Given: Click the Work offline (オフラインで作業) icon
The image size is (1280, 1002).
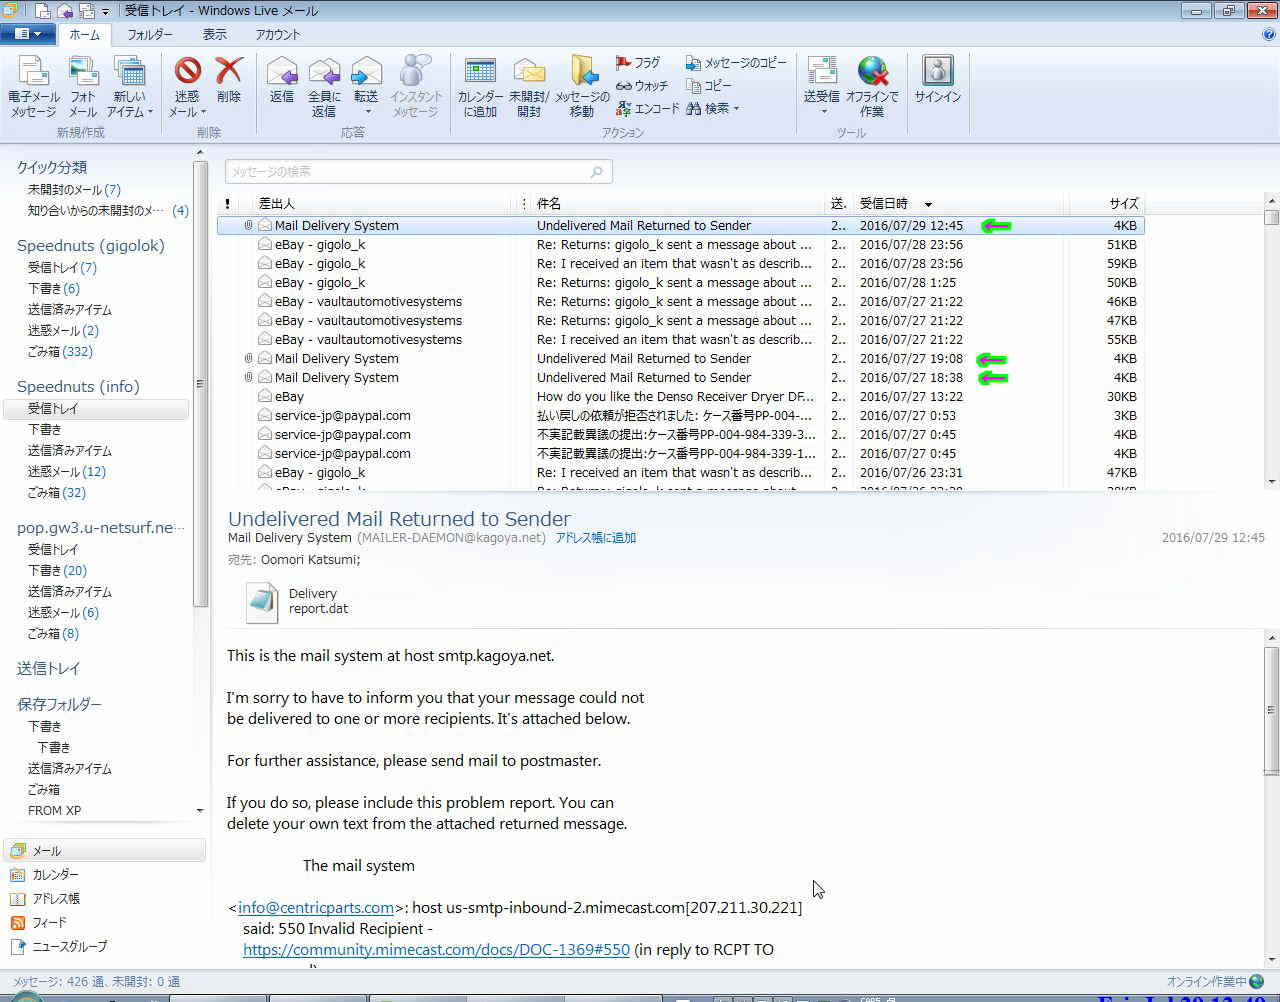Looking at the screenshot, I should (x=872, y=72).
